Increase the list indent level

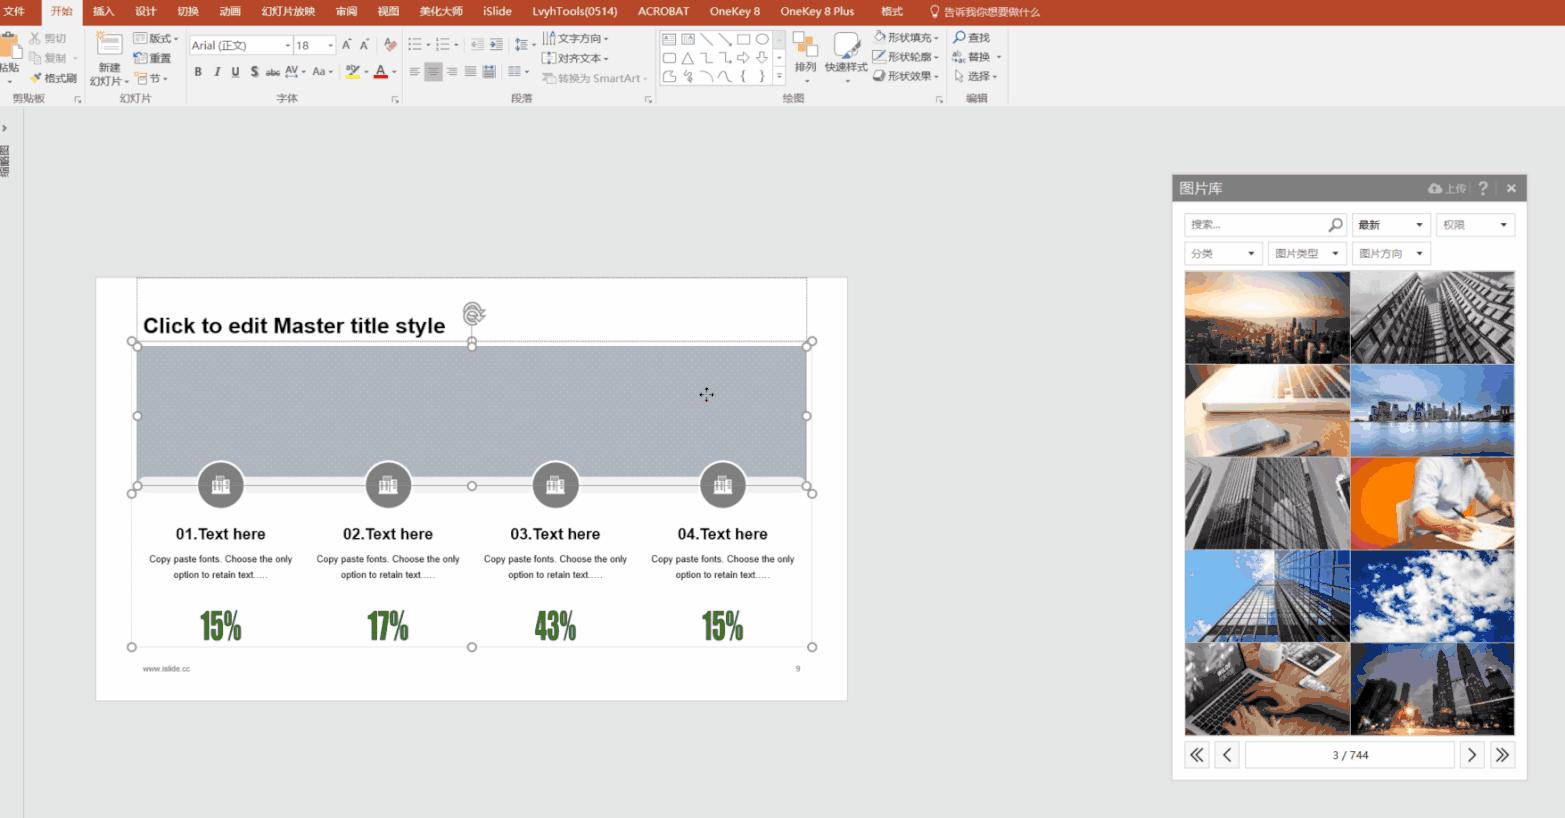click(x=496, y=45)
